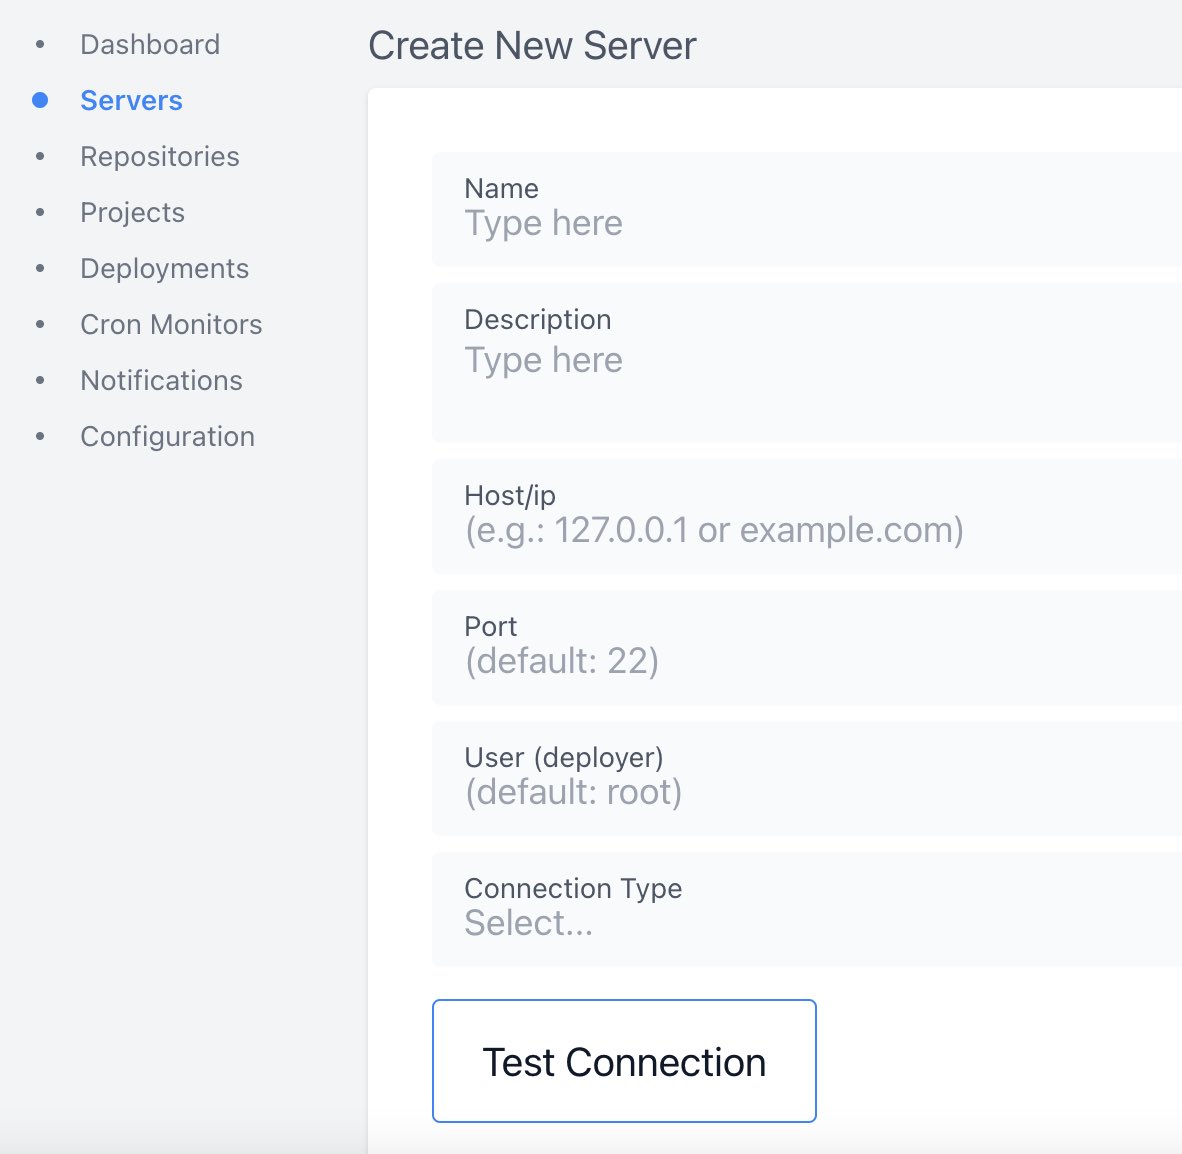Open the Notifications page
The image size is (1182, 1154).
[161, 380]
